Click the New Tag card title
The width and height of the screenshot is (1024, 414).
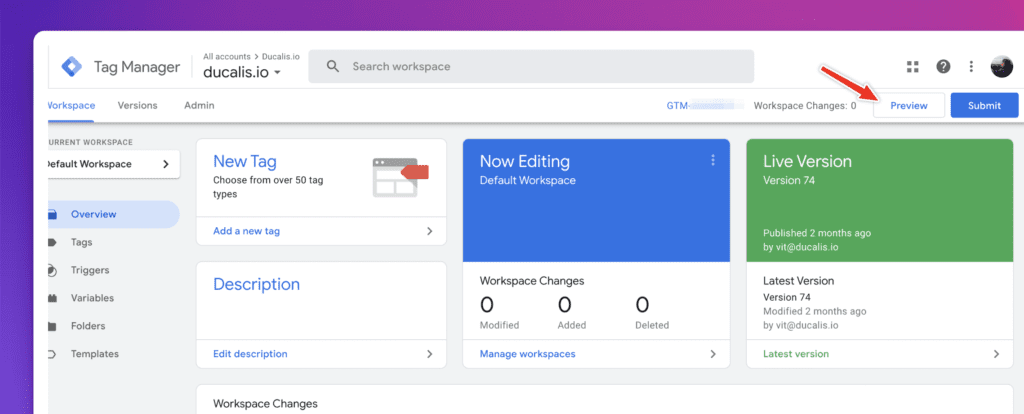[245, 161]
